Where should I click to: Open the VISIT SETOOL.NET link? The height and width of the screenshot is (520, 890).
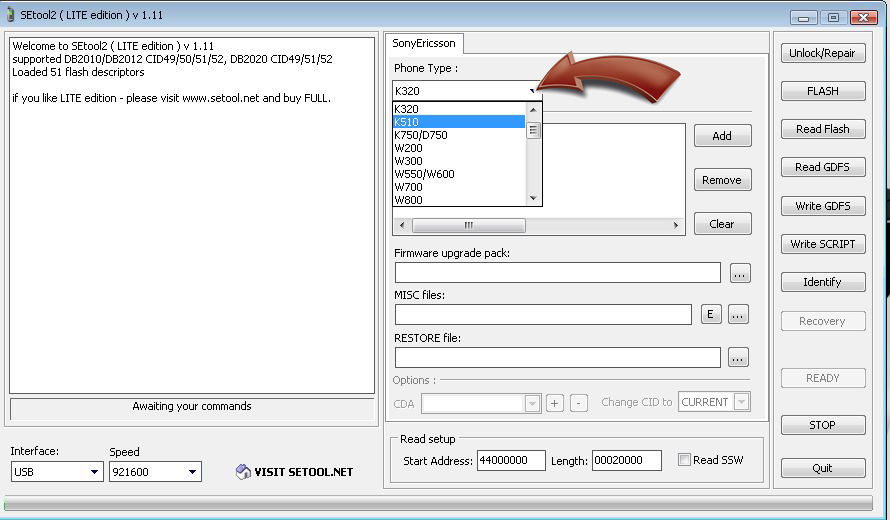303,472
